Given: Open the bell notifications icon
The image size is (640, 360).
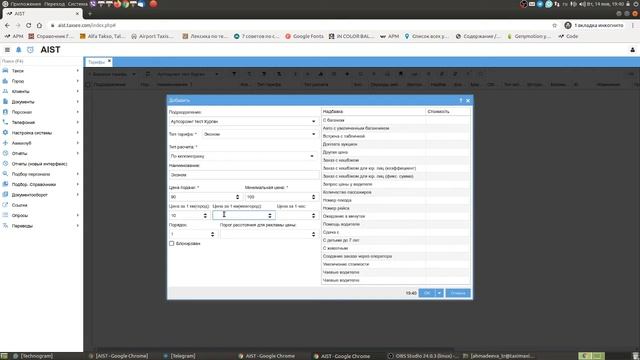Looking at the screenshot, I should pos(18,50).
